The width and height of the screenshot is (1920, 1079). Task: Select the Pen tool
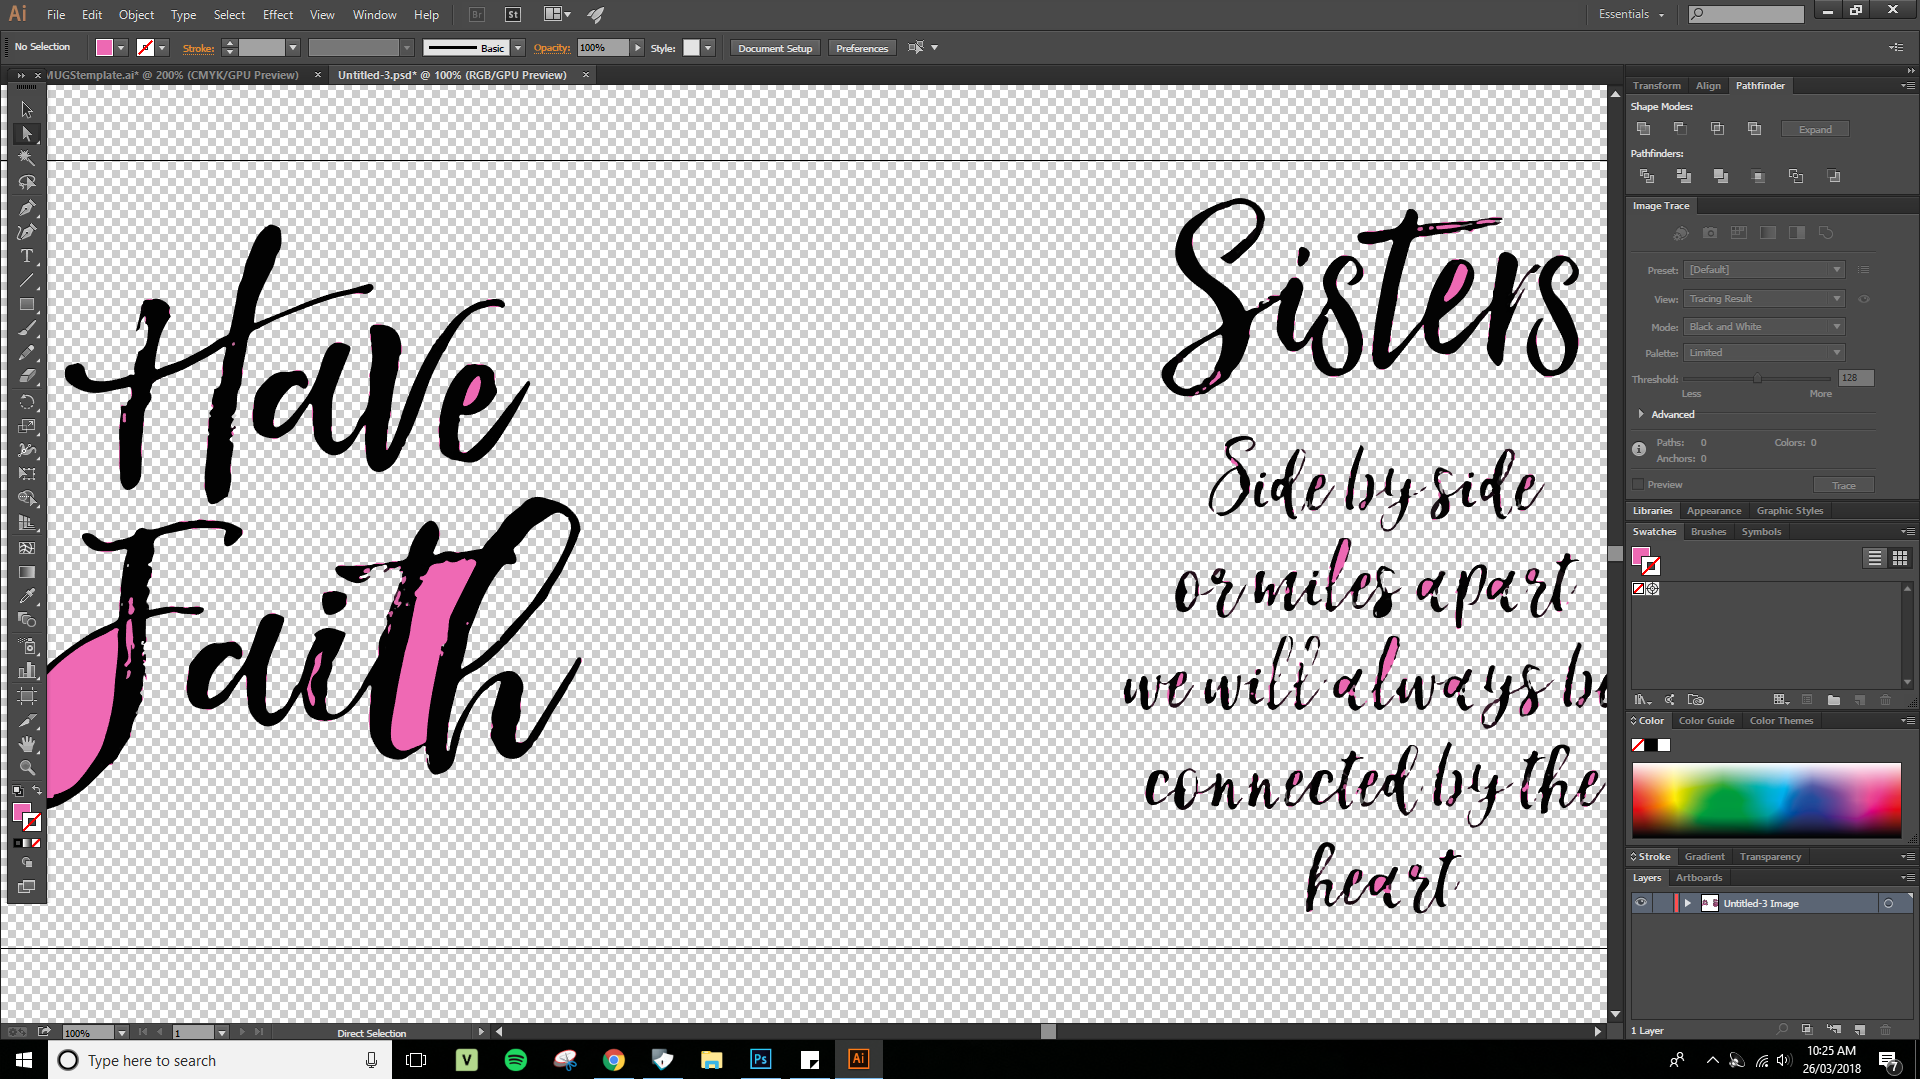tap(27, 208)
